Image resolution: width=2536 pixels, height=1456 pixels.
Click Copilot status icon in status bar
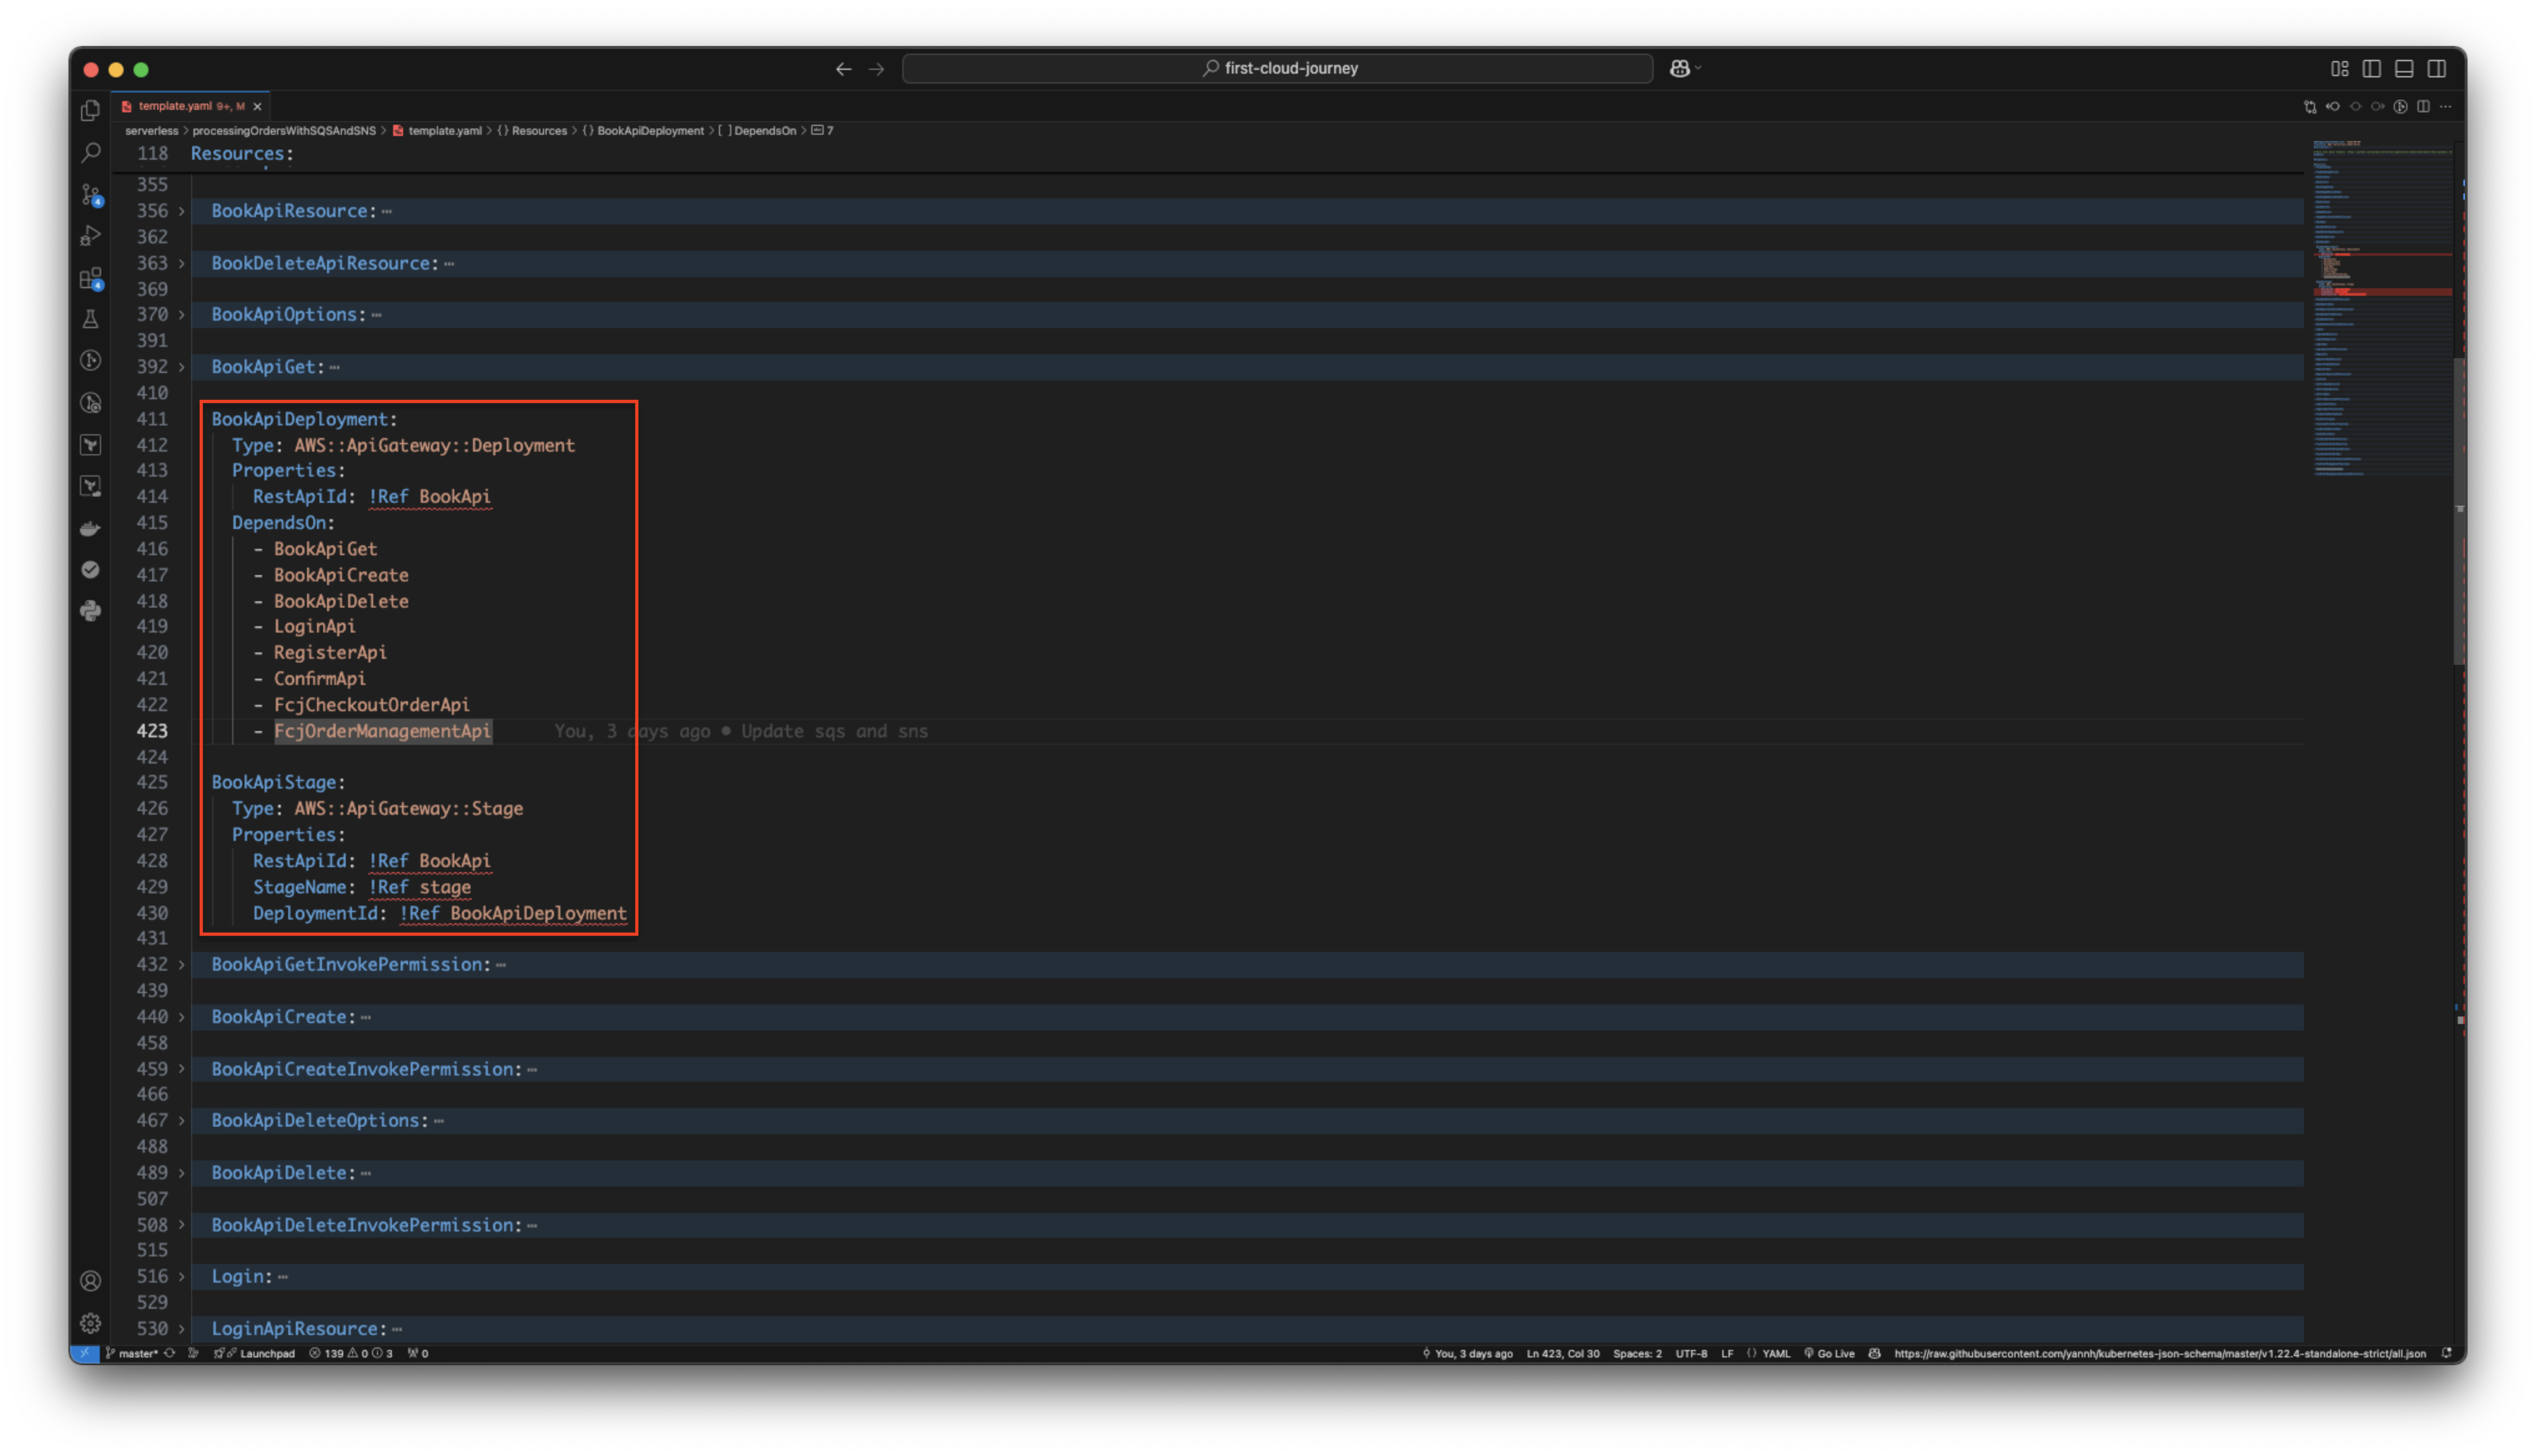pyautogui.click(x=1875, y=1353)
